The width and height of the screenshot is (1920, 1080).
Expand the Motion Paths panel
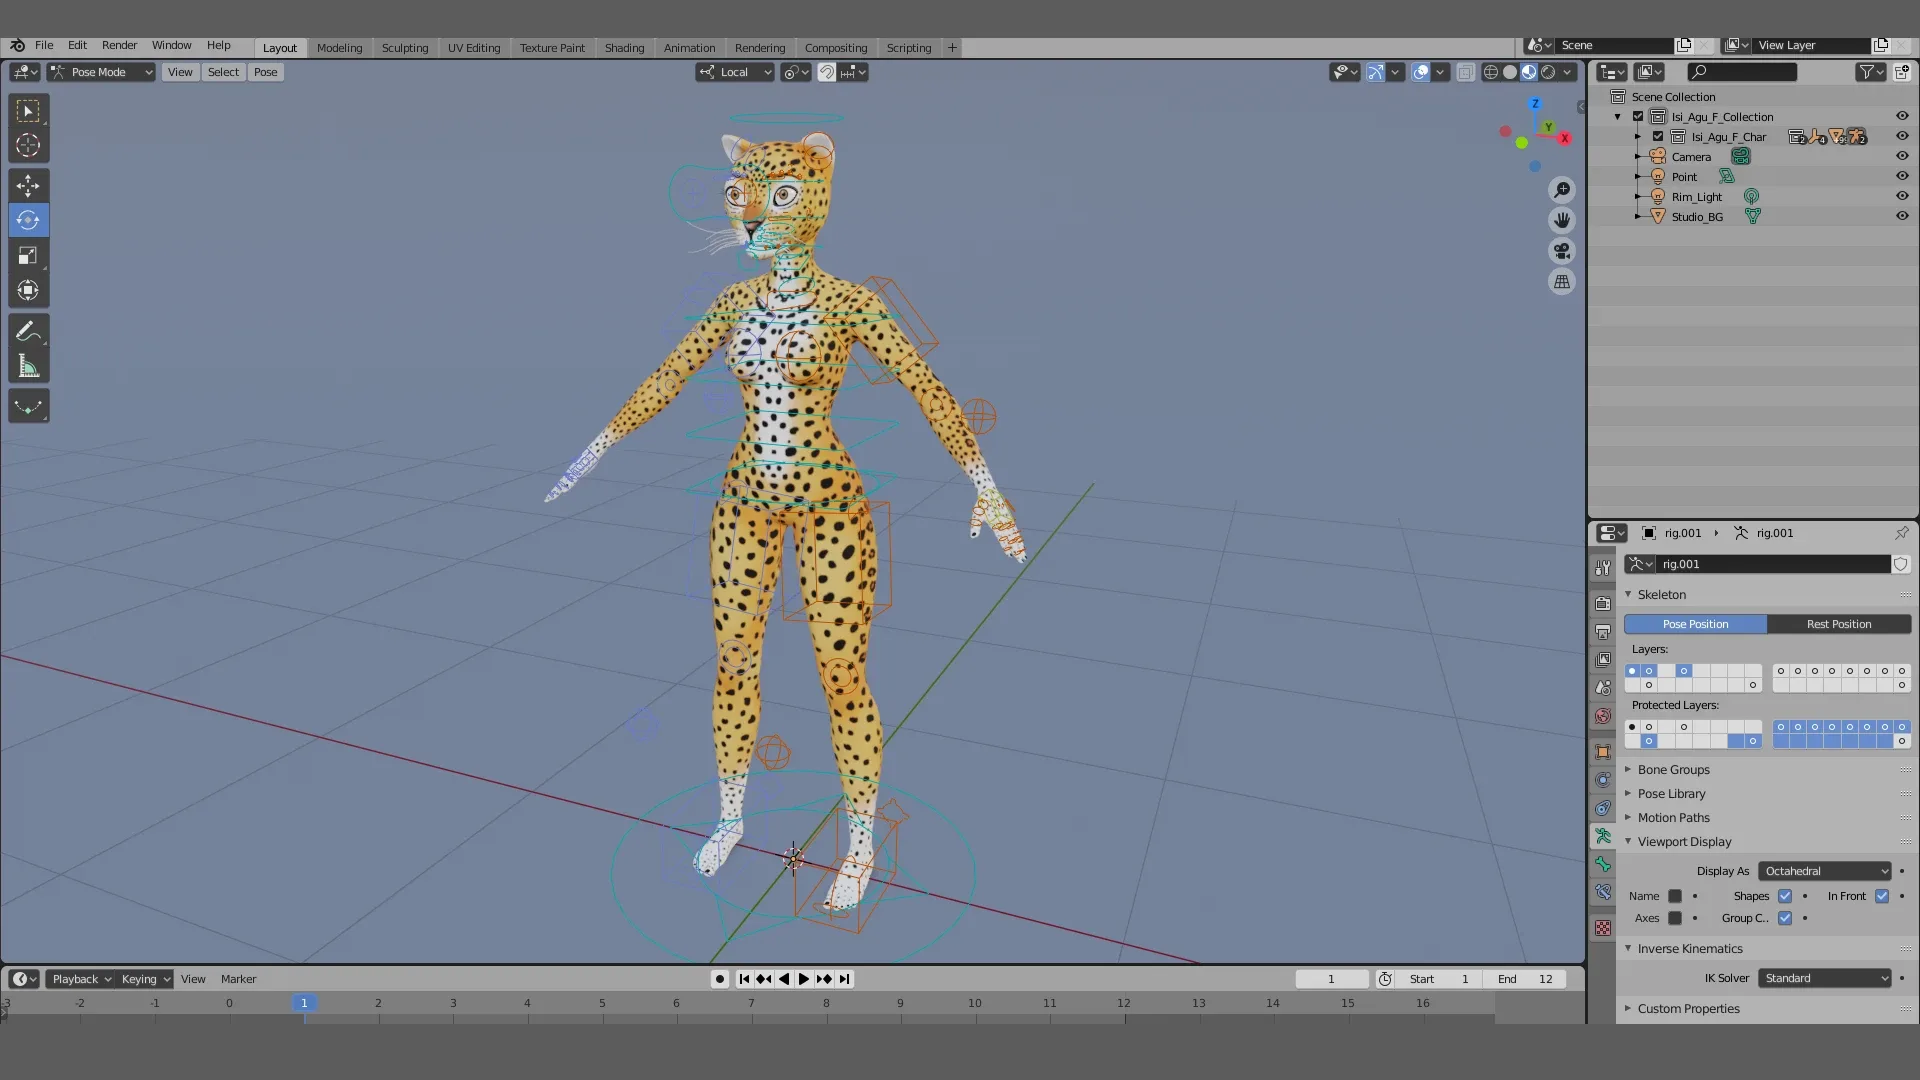pos(1673,818)
